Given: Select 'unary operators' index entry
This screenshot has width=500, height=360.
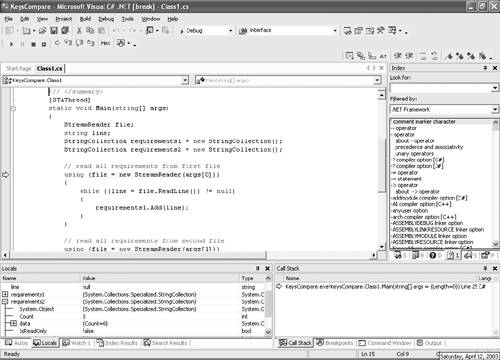Looking at the screenshot, I should click(x=414, y=154).
